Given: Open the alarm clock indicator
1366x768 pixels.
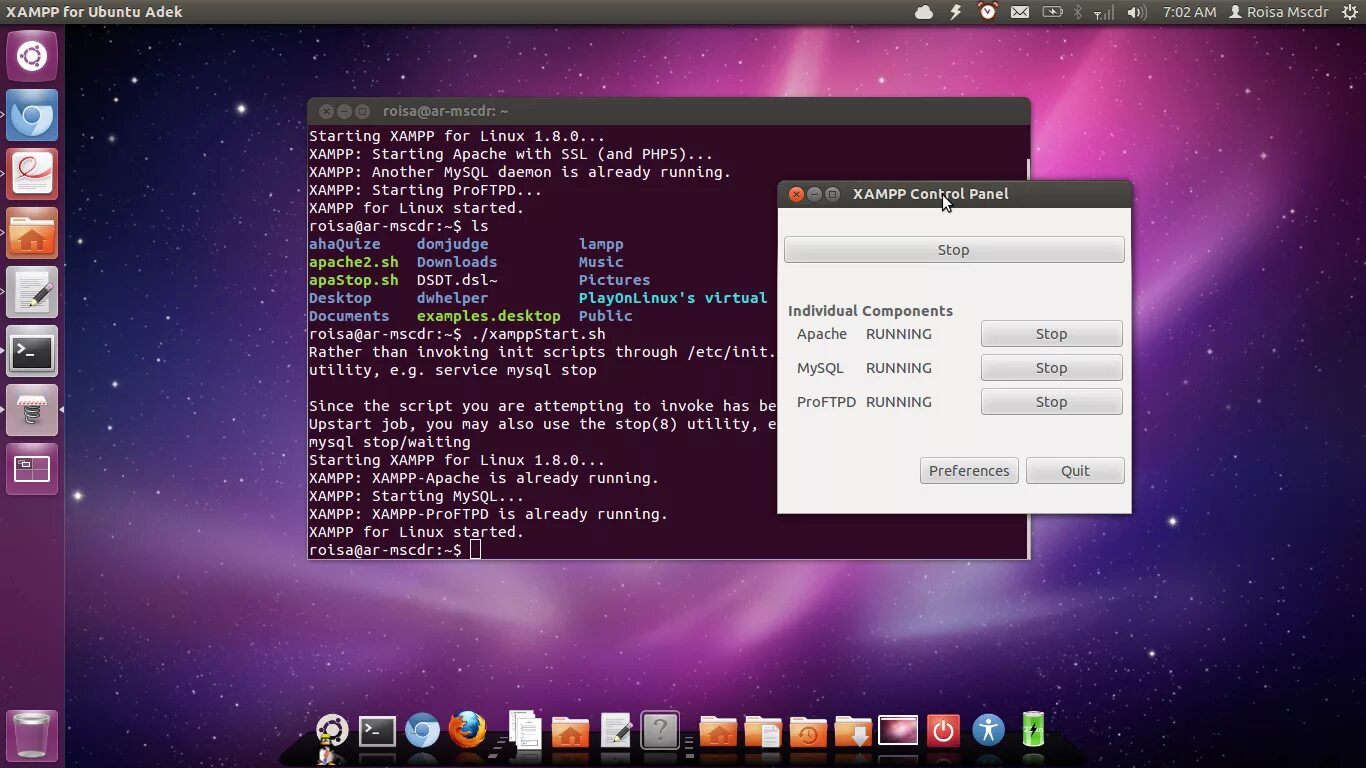Looking at the screenshot, I should tap(988, 12).
